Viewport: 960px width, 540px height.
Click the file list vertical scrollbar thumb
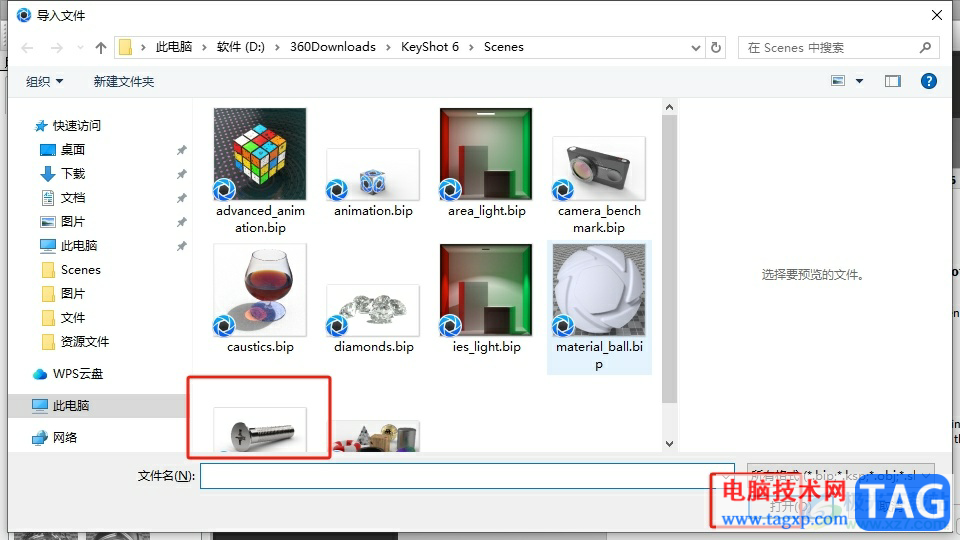point(669,258)
